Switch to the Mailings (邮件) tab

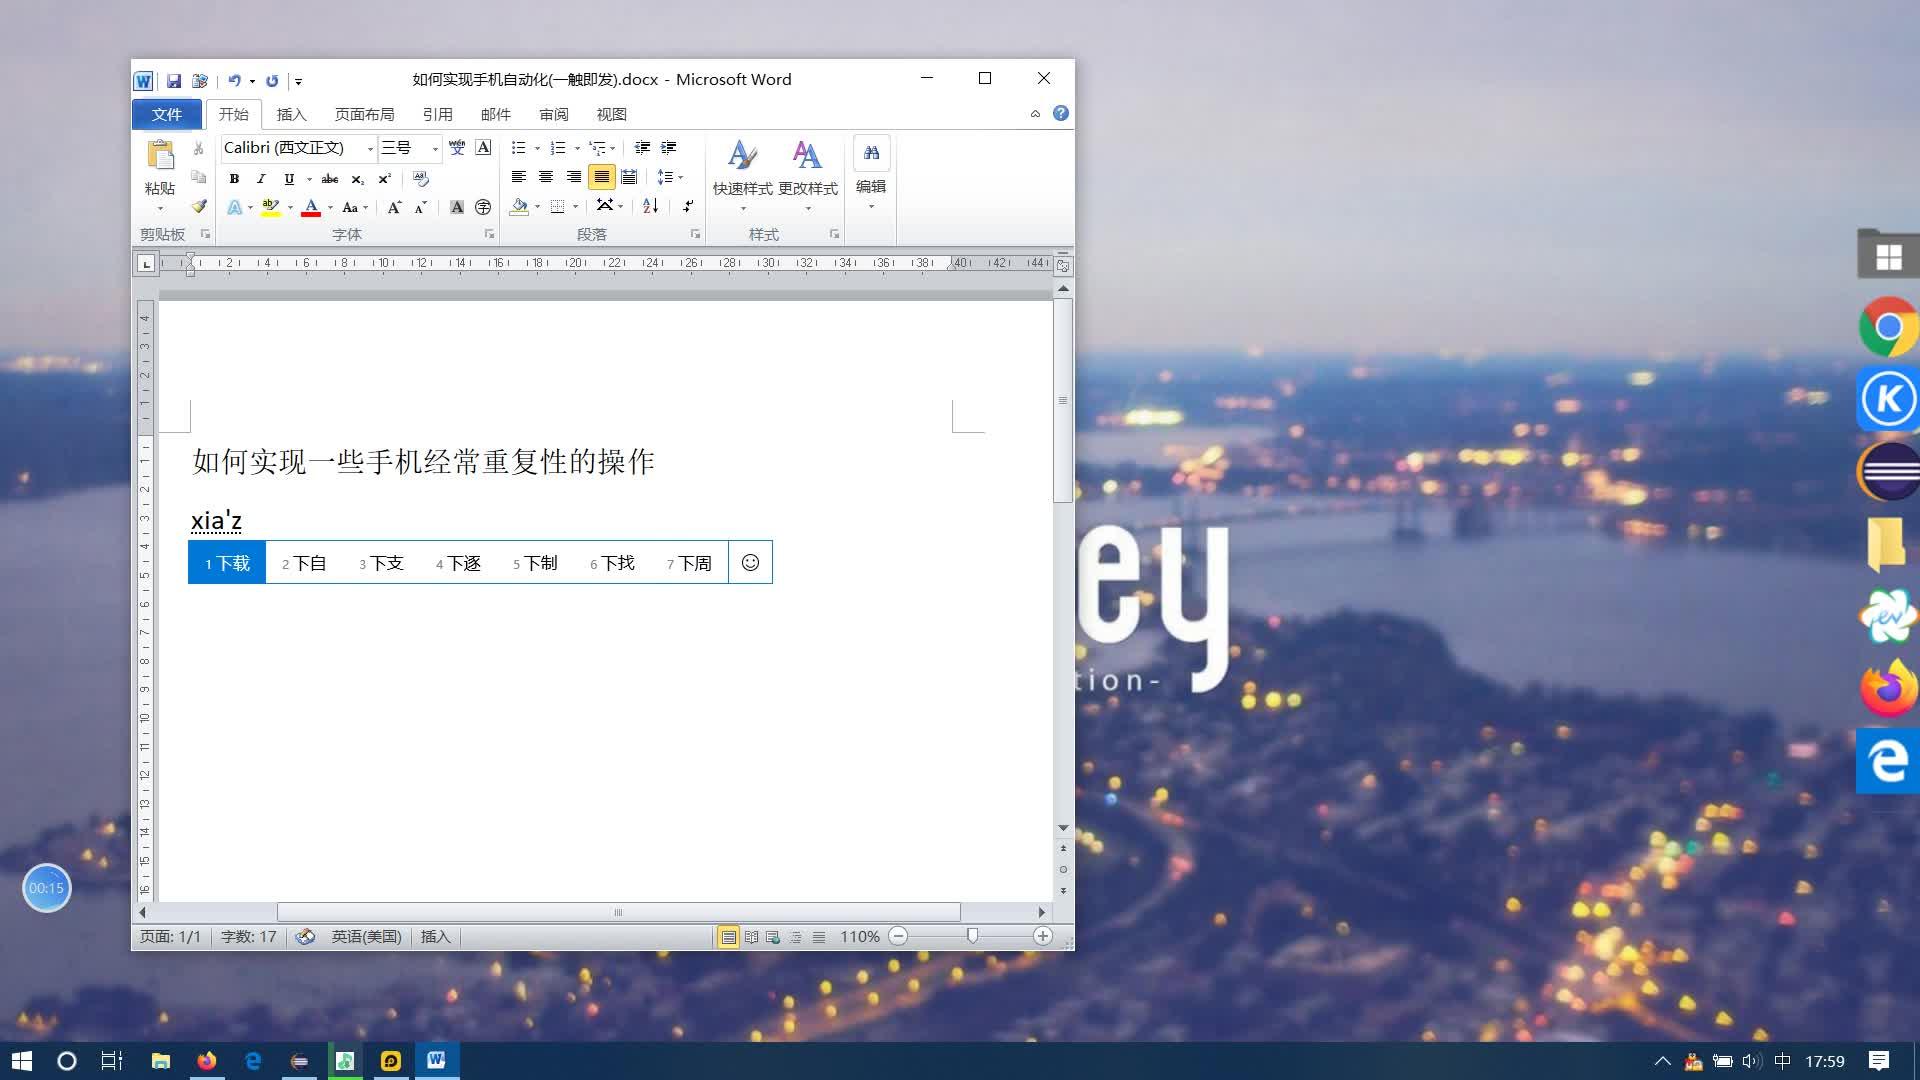pos(495,114)
